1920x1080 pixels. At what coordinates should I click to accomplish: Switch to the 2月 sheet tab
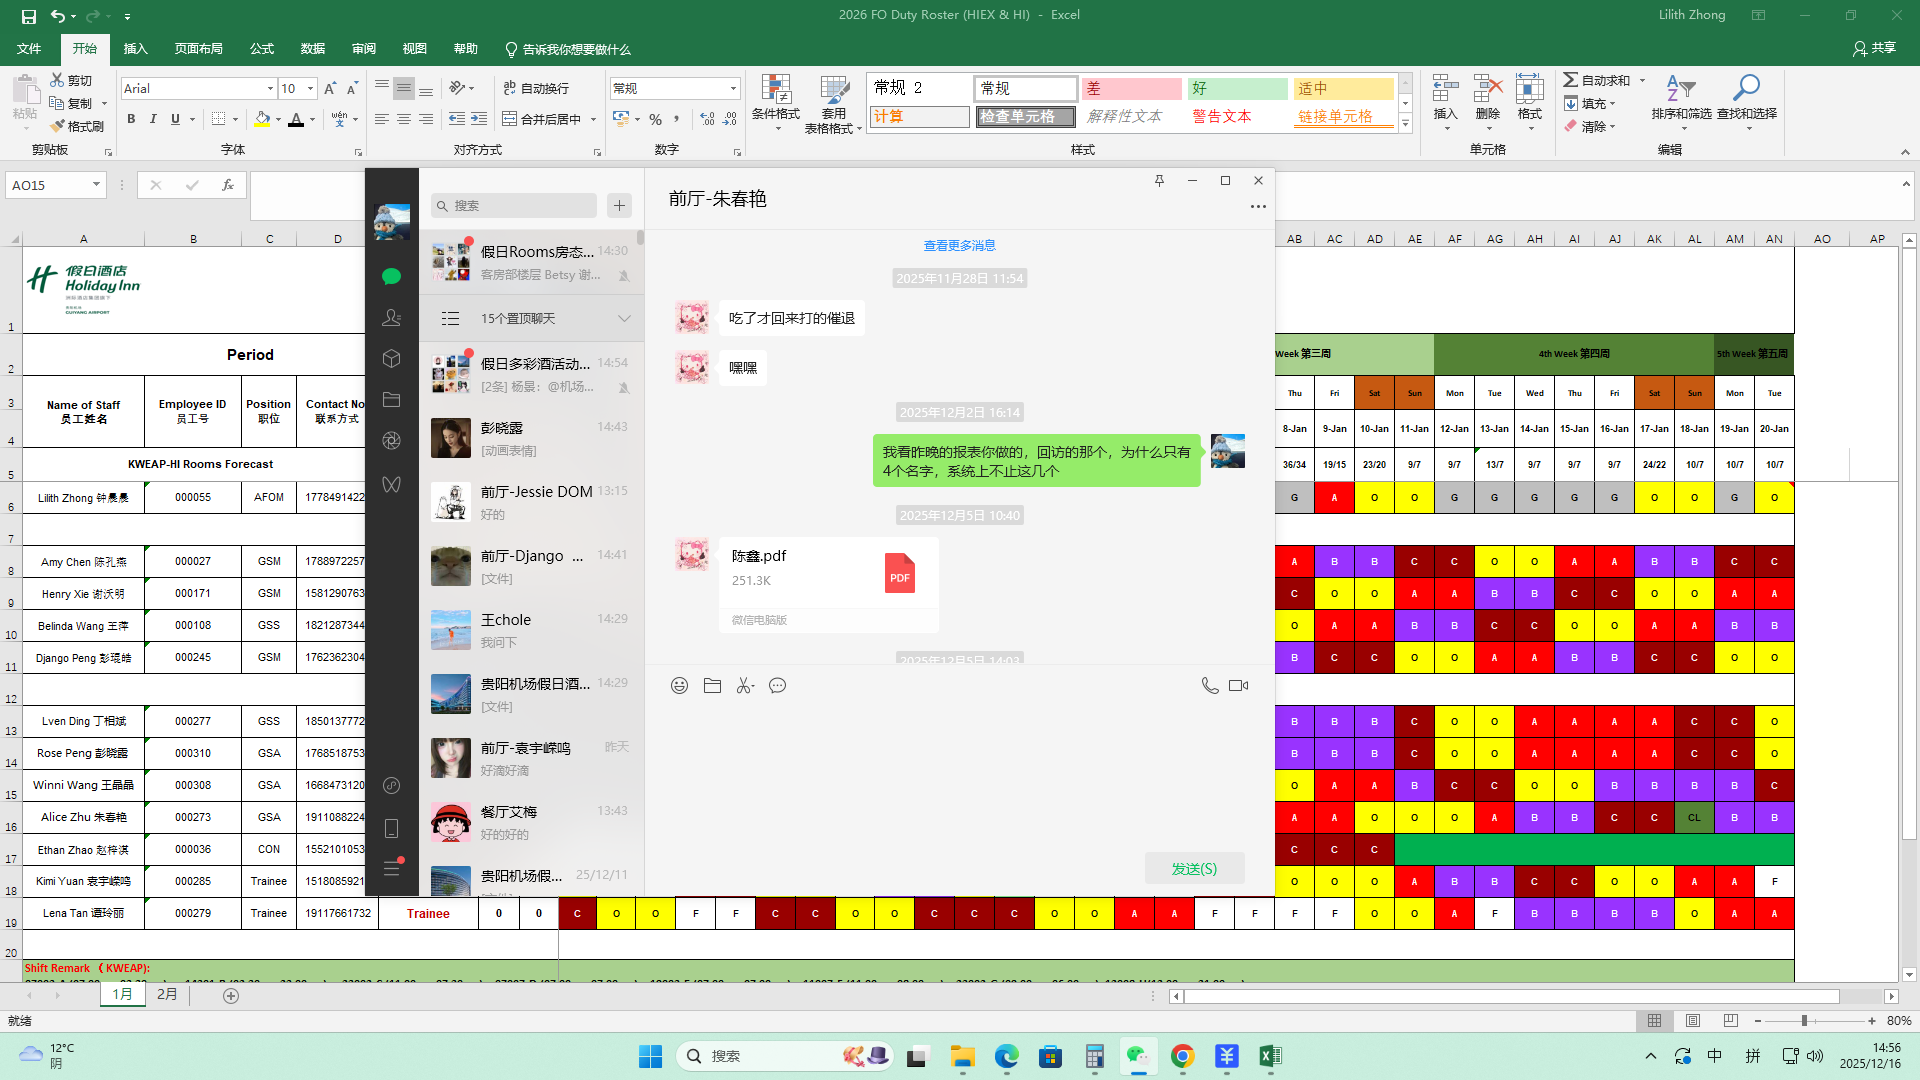[167, 994]
